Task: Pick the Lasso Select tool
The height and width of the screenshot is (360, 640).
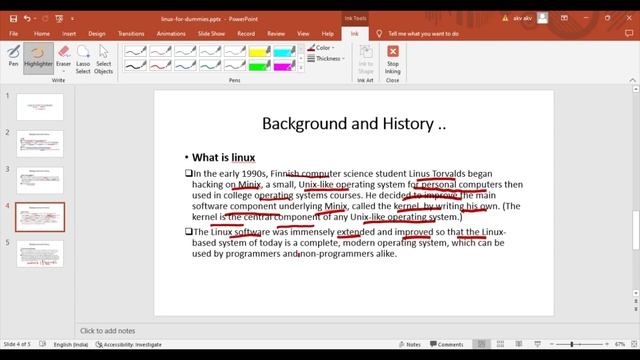Action: [83, 59]
